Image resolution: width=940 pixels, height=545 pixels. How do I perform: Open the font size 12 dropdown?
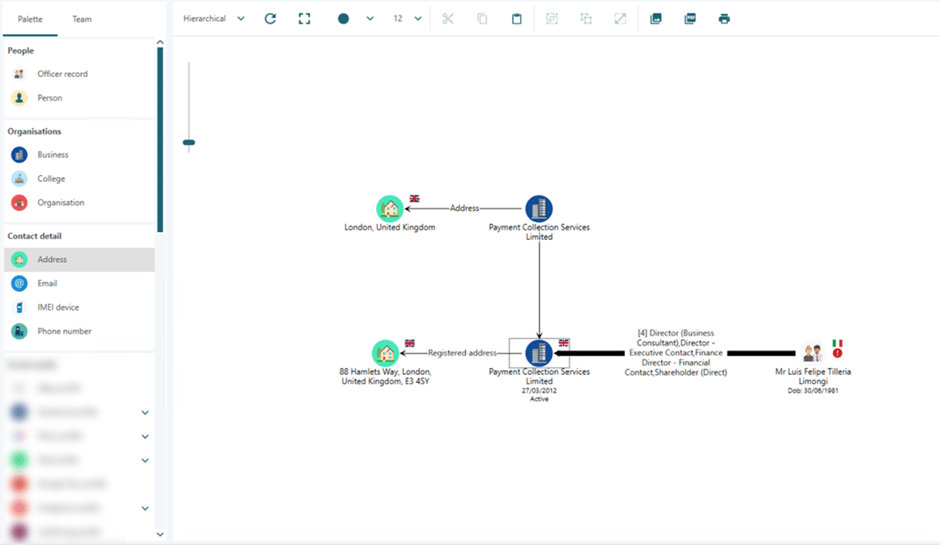pos(407,19)
